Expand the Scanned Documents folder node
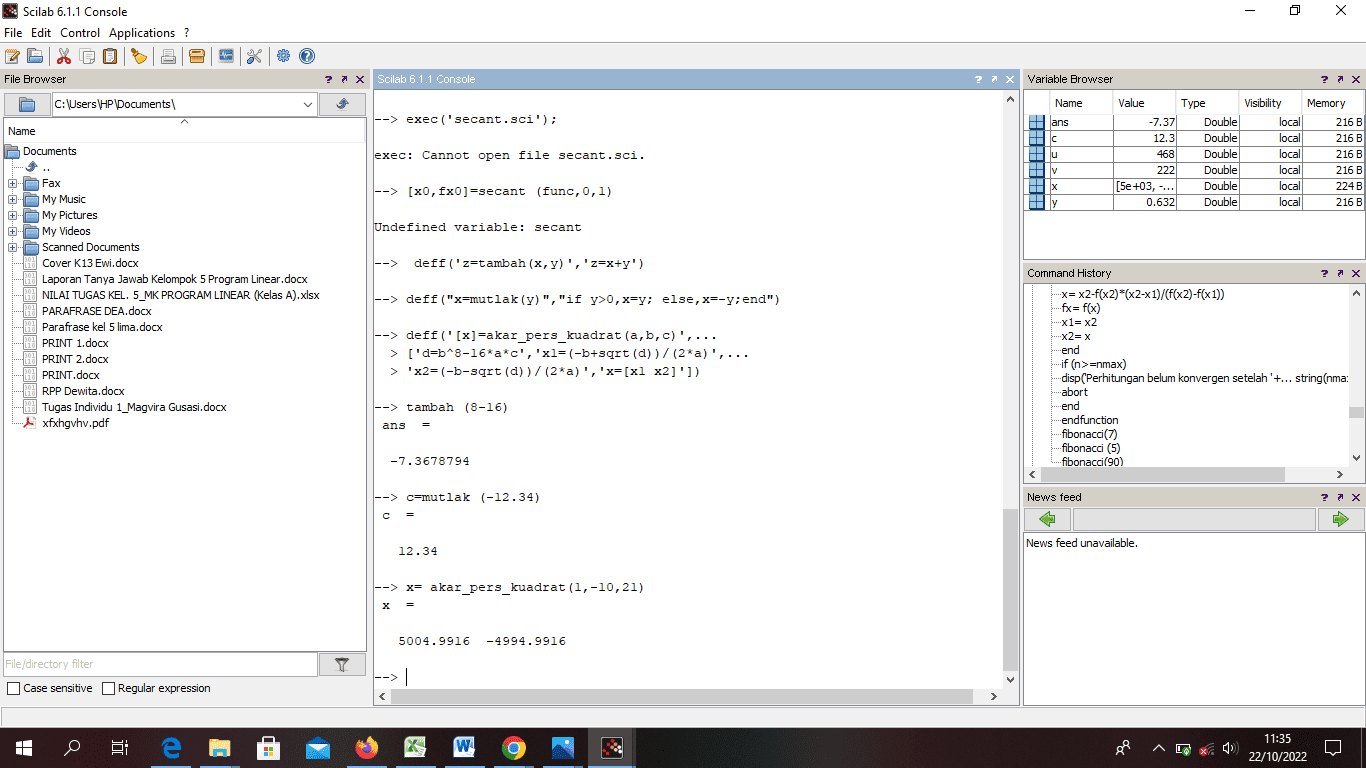The width and height of the screenshot is (1366, 768). tap(12, 247)
